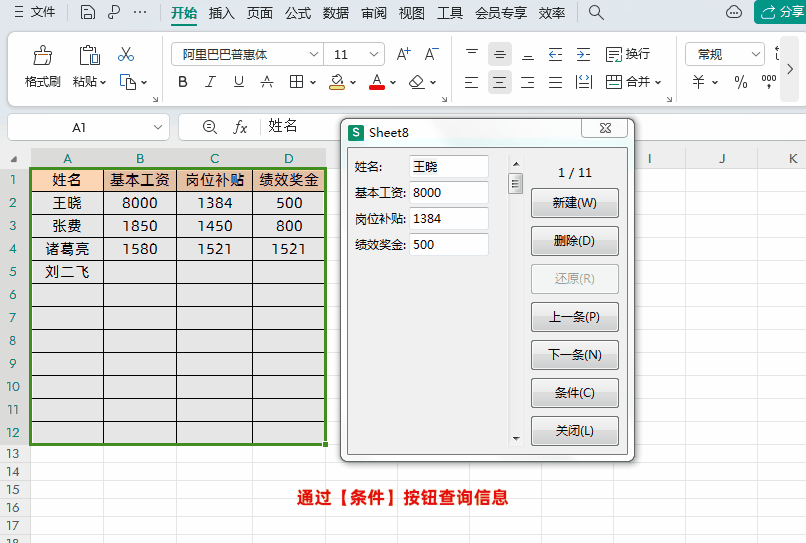Toggle Bold formatting
806x543 pixels.
tap(182, 82)
